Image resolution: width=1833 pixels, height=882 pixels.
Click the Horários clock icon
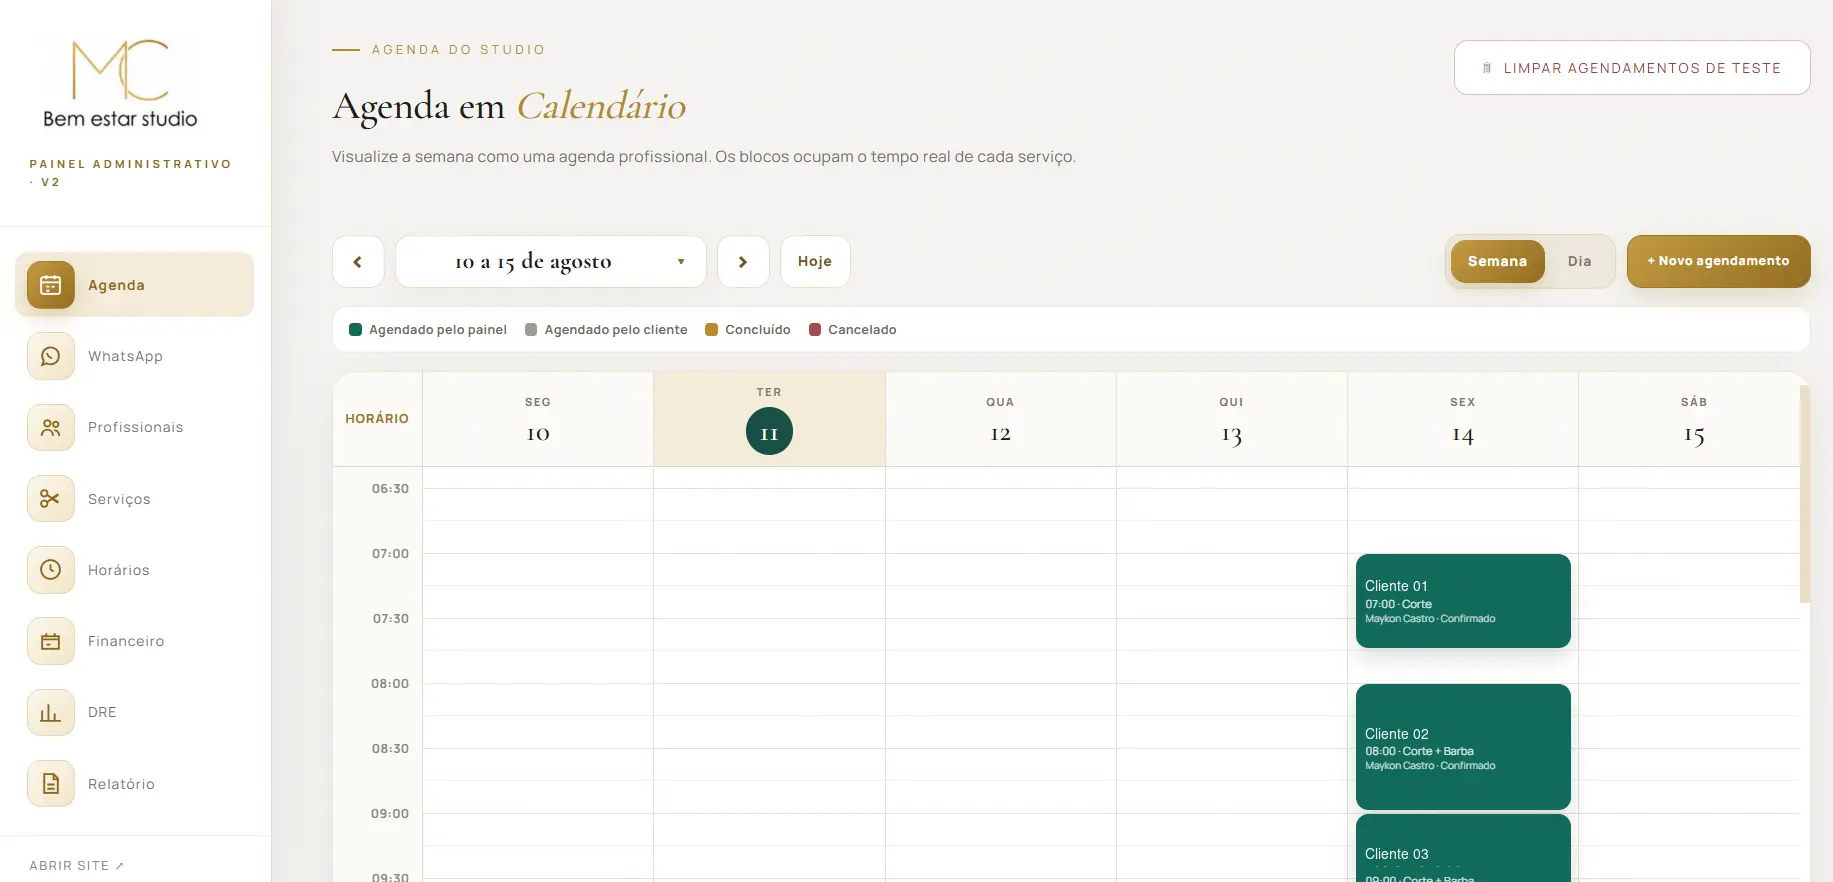(x=51, y=570)
